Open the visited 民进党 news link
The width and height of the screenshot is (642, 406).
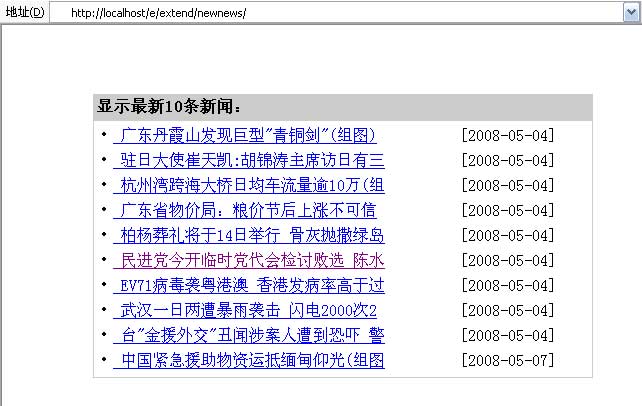(x=249, y=260)
